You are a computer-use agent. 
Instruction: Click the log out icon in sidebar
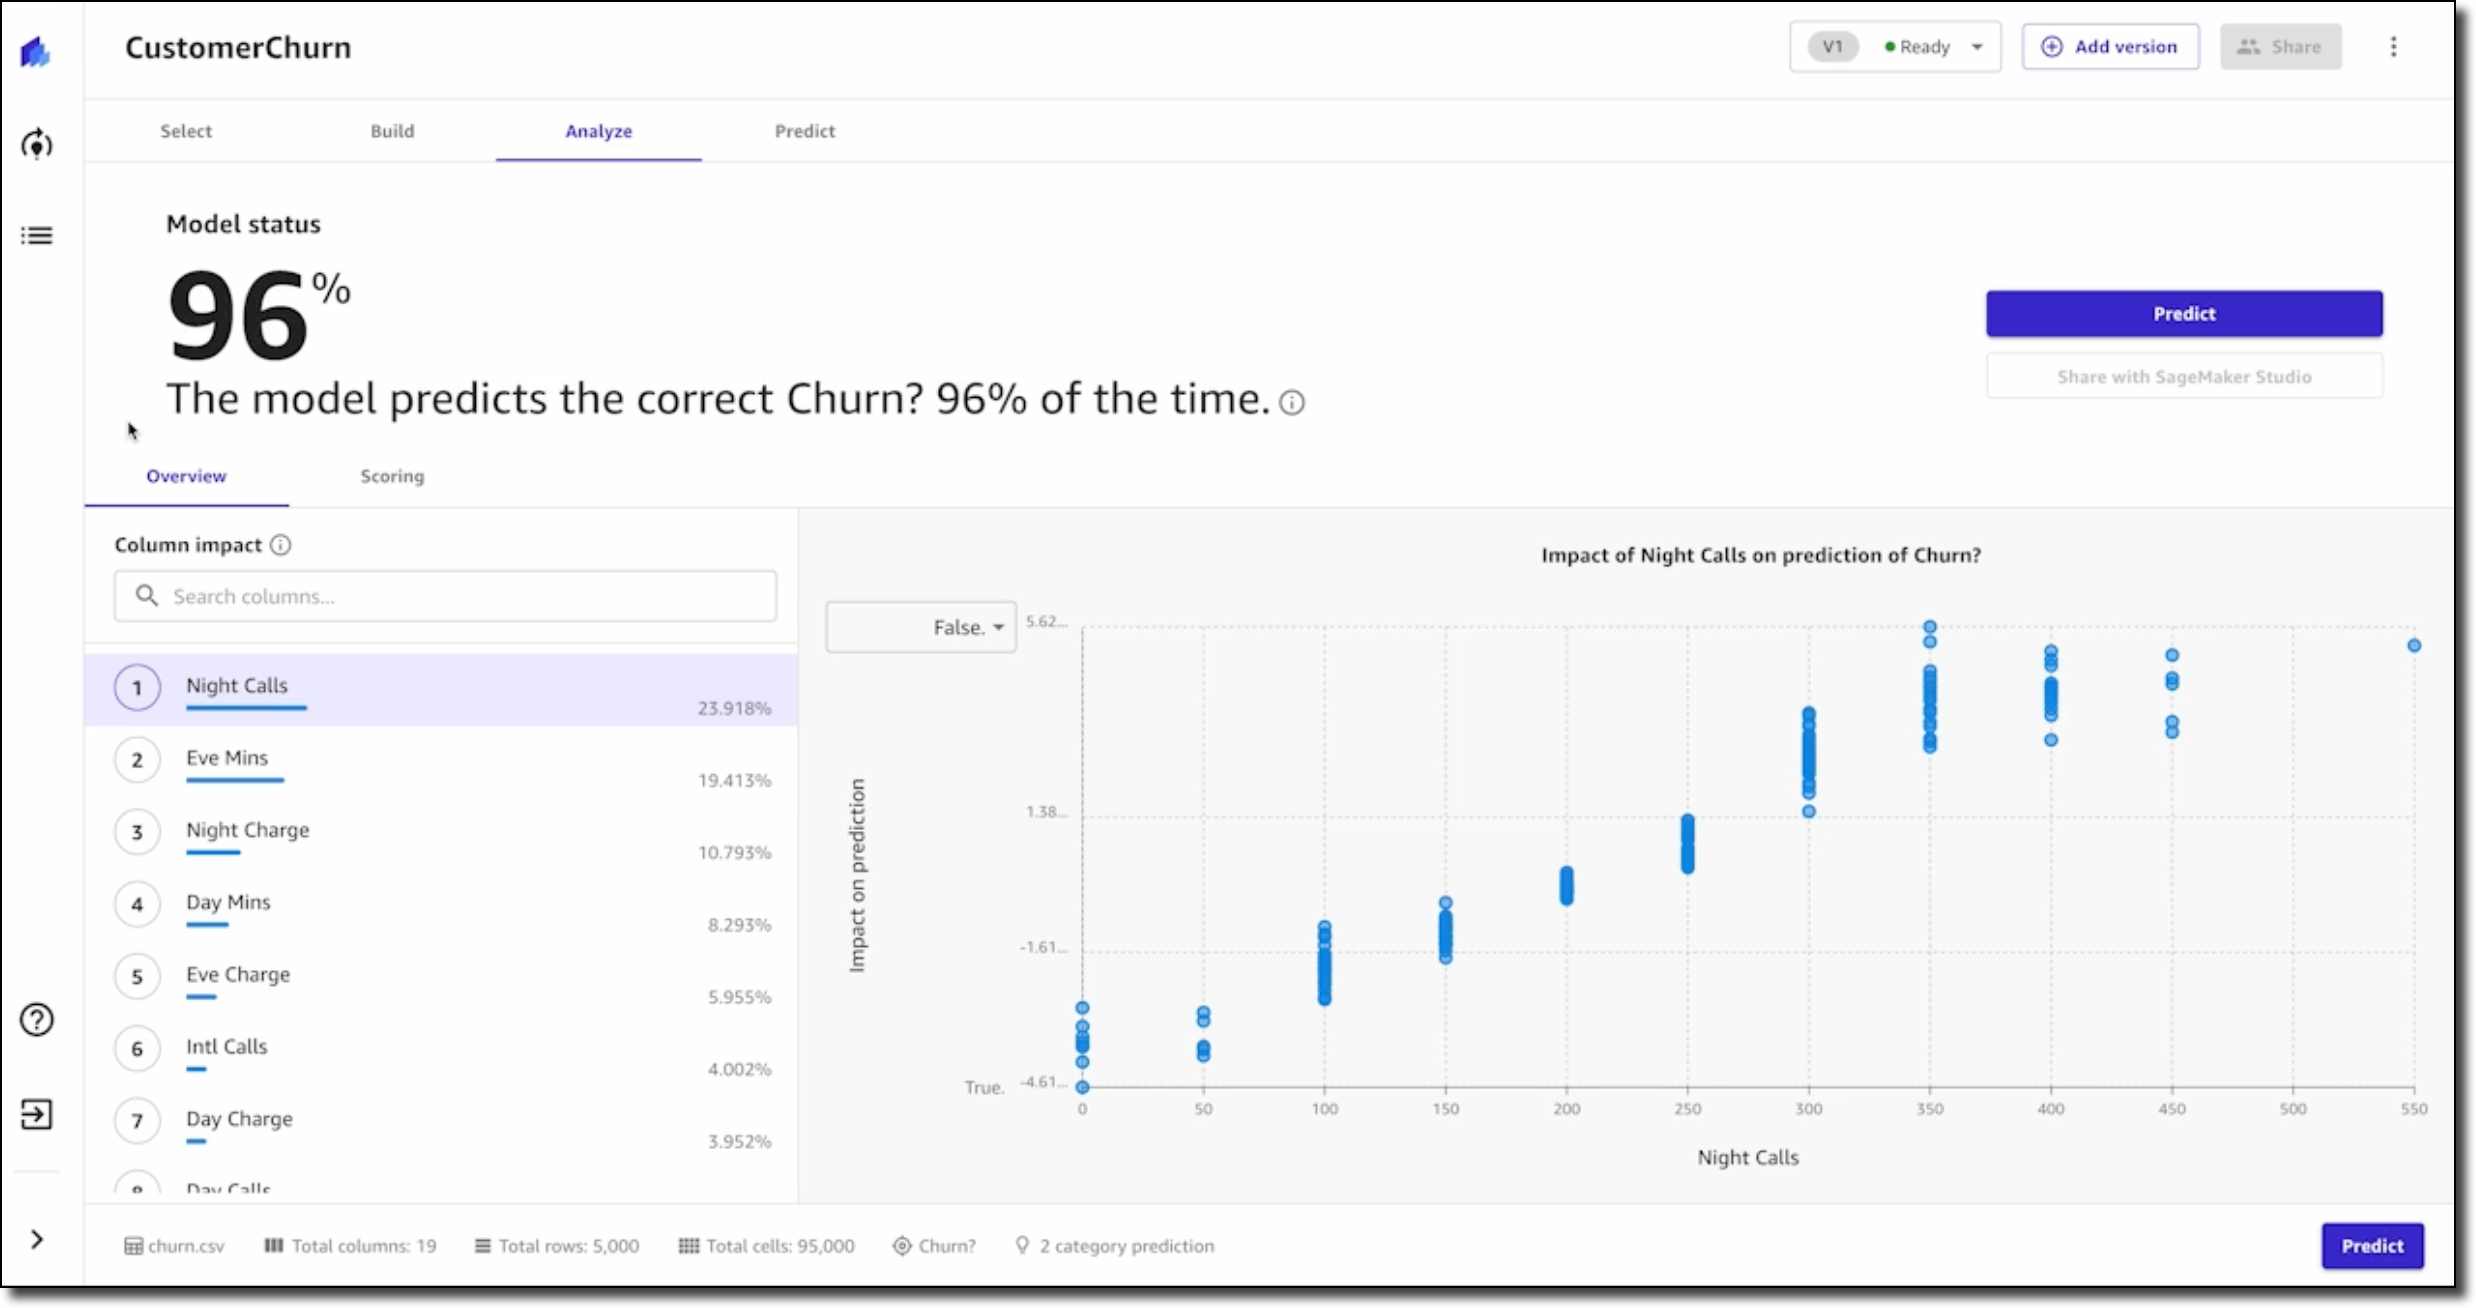[37, 1114]
